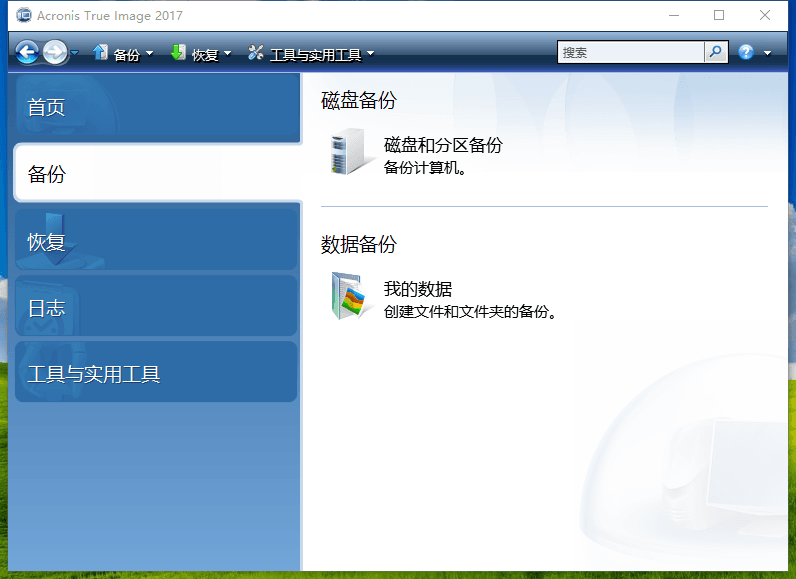Expand the 备份 toolbar dropdown arrow

tap(149, 53)
